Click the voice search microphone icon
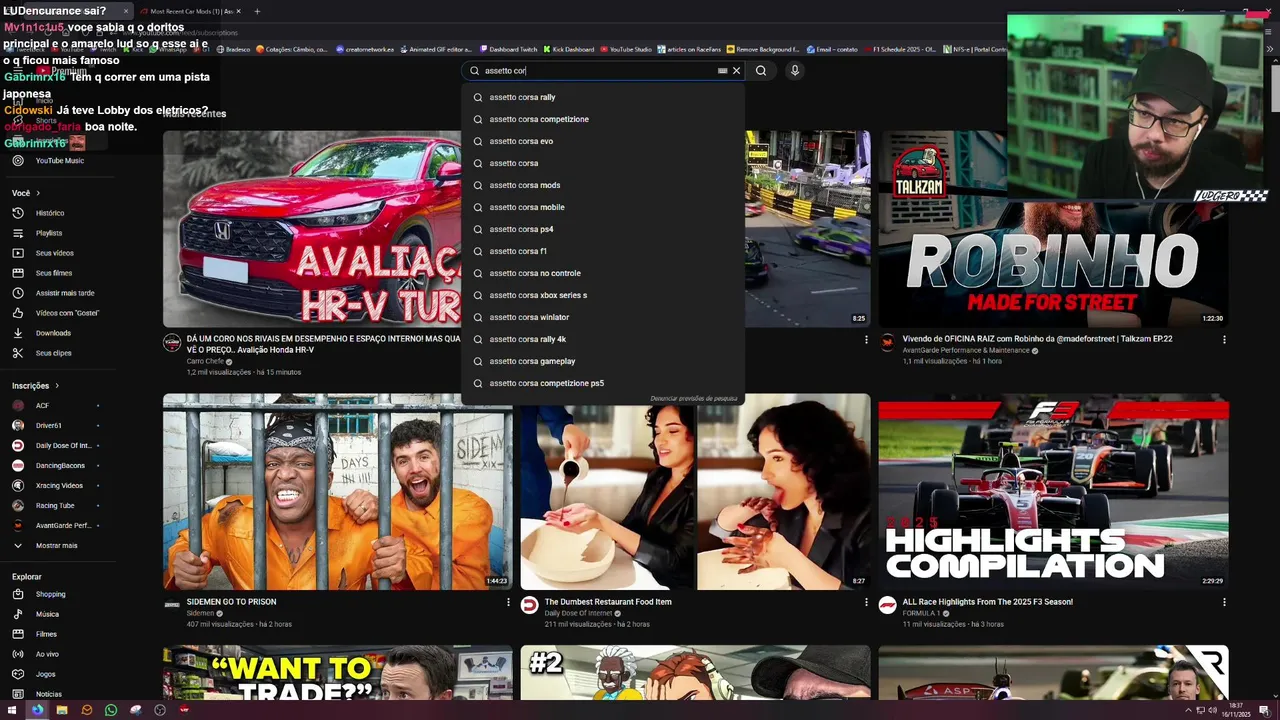Viewport: 1280px width, 720px height. click(795, 71)
